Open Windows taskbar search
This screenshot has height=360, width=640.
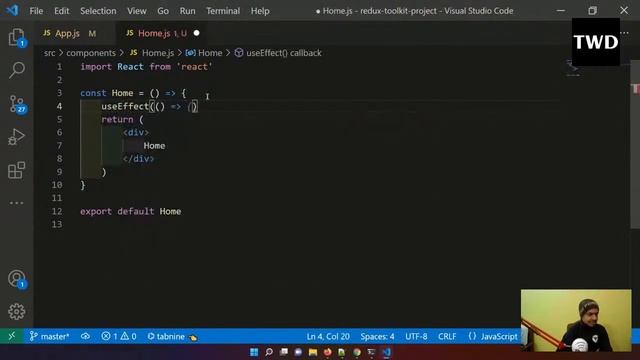269,352
